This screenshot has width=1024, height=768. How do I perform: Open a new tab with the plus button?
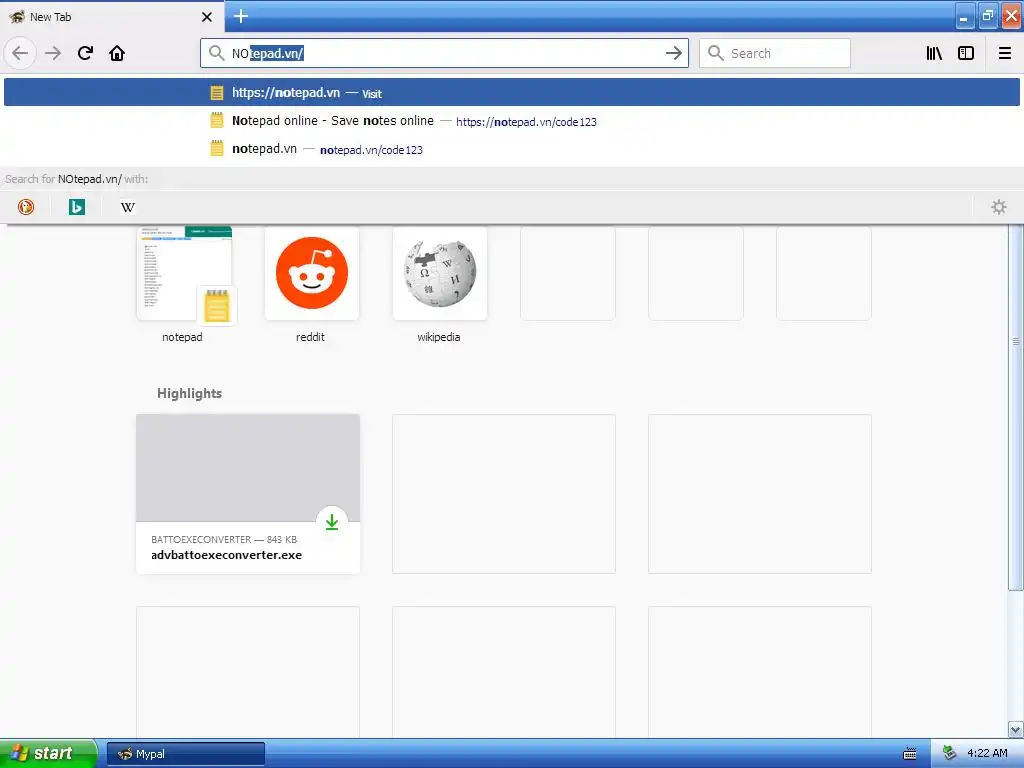241,16
